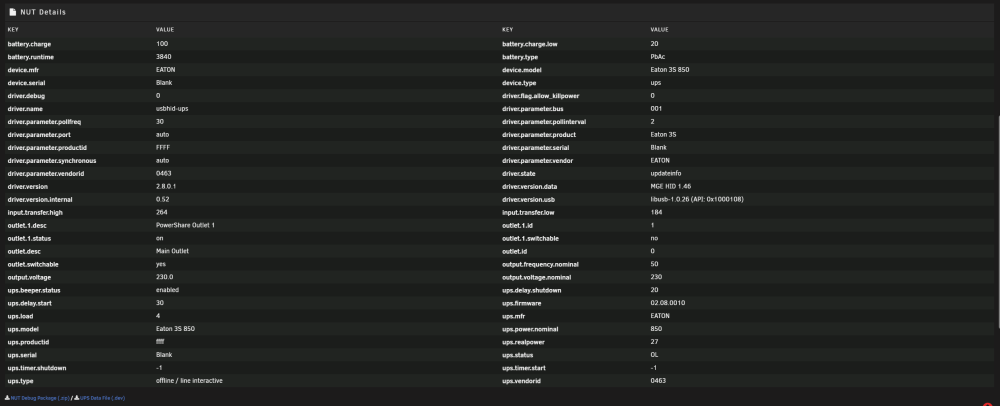The height and width of the screenshot is (406, 1000).
Task: Select the libusb-1.0.26 version value
Action: (696, 199)
